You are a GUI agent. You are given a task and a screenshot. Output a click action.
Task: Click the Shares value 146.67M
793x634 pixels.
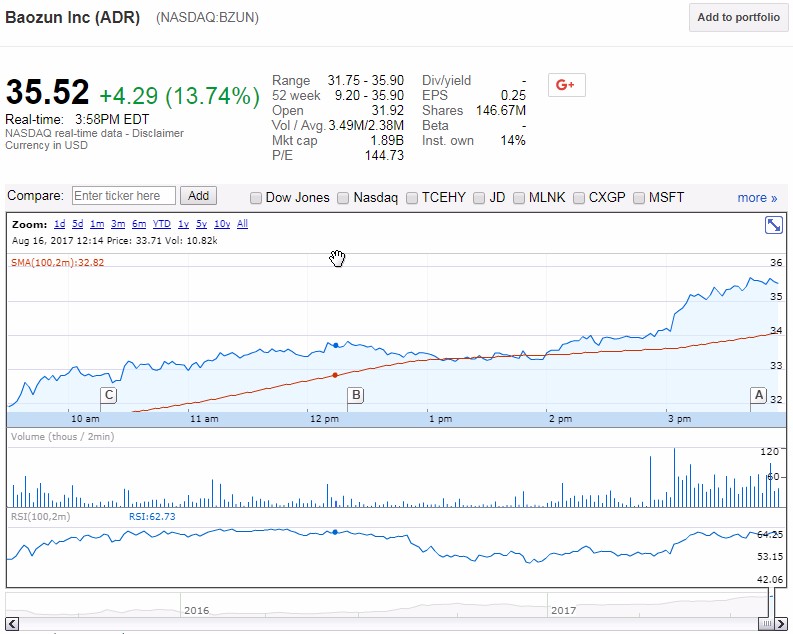click(x=501, y=111)
